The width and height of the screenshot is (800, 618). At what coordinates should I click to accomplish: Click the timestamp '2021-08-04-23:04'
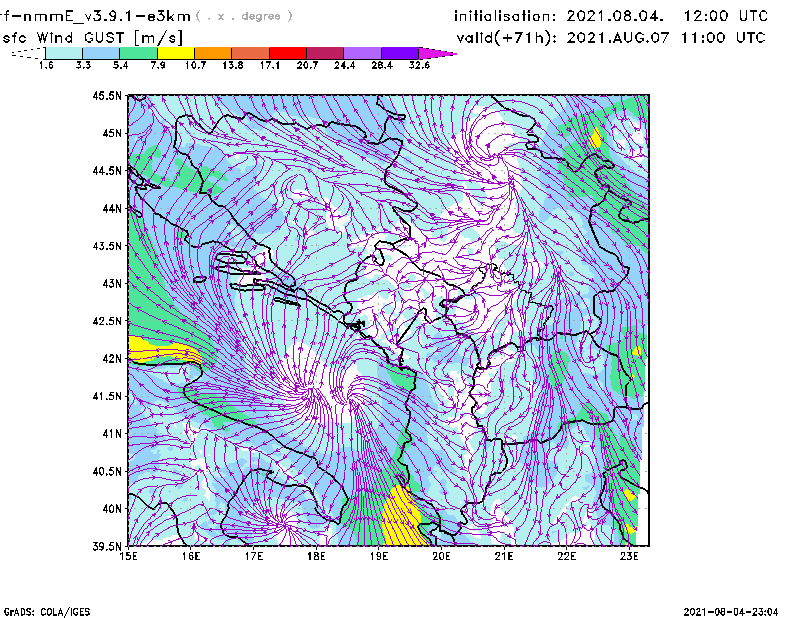coord(731,612)
